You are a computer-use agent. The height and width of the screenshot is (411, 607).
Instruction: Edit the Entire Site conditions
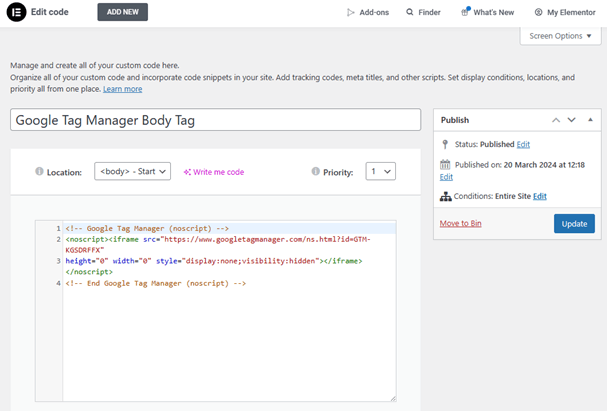(x=540, y=196)
